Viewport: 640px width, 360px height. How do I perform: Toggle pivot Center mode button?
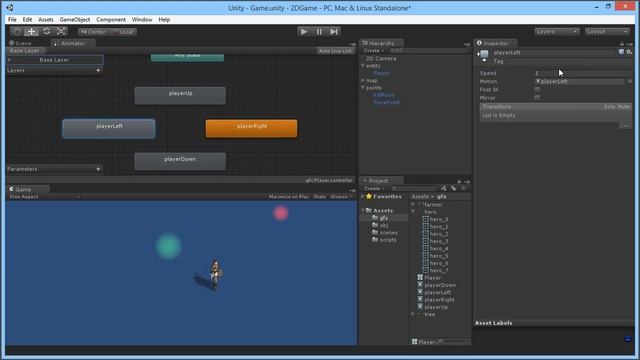93,32
